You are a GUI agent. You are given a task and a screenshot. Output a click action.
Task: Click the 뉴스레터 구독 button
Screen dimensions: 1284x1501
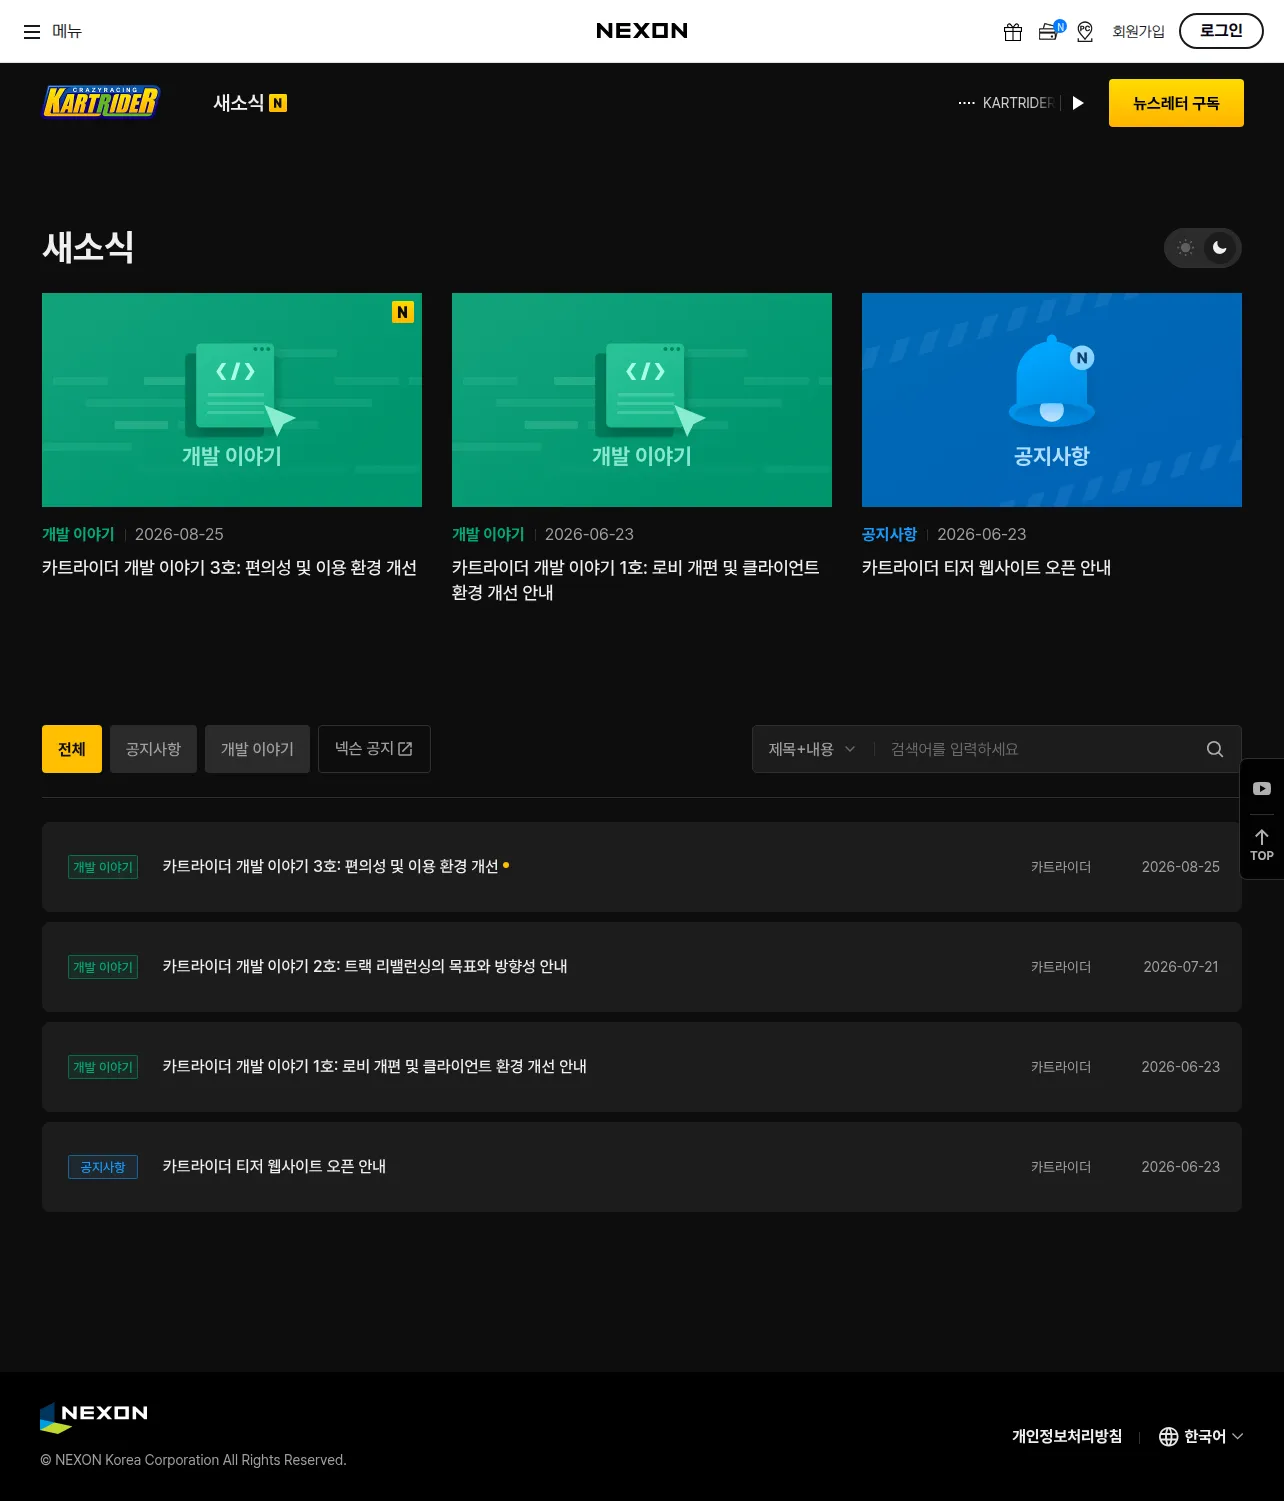(x=1176, y=103)
